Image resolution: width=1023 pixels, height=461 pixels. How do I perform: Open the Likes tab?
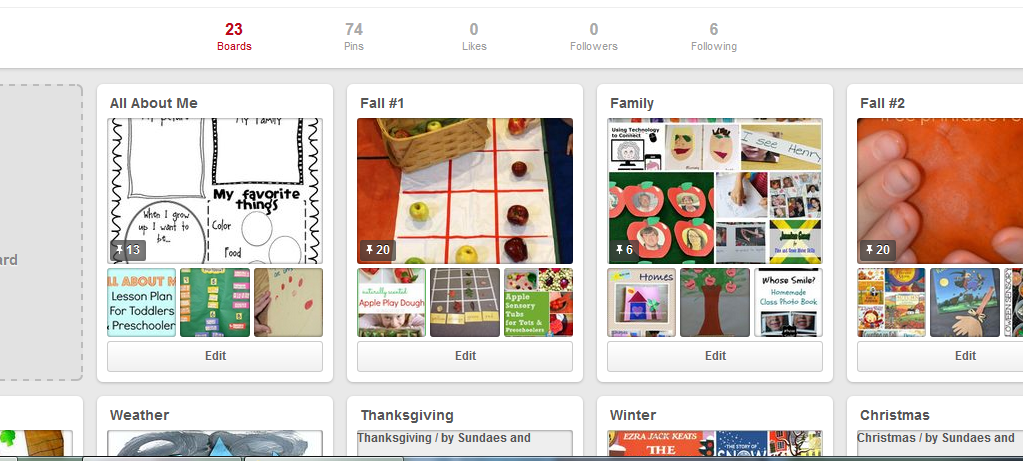point(474,37)
